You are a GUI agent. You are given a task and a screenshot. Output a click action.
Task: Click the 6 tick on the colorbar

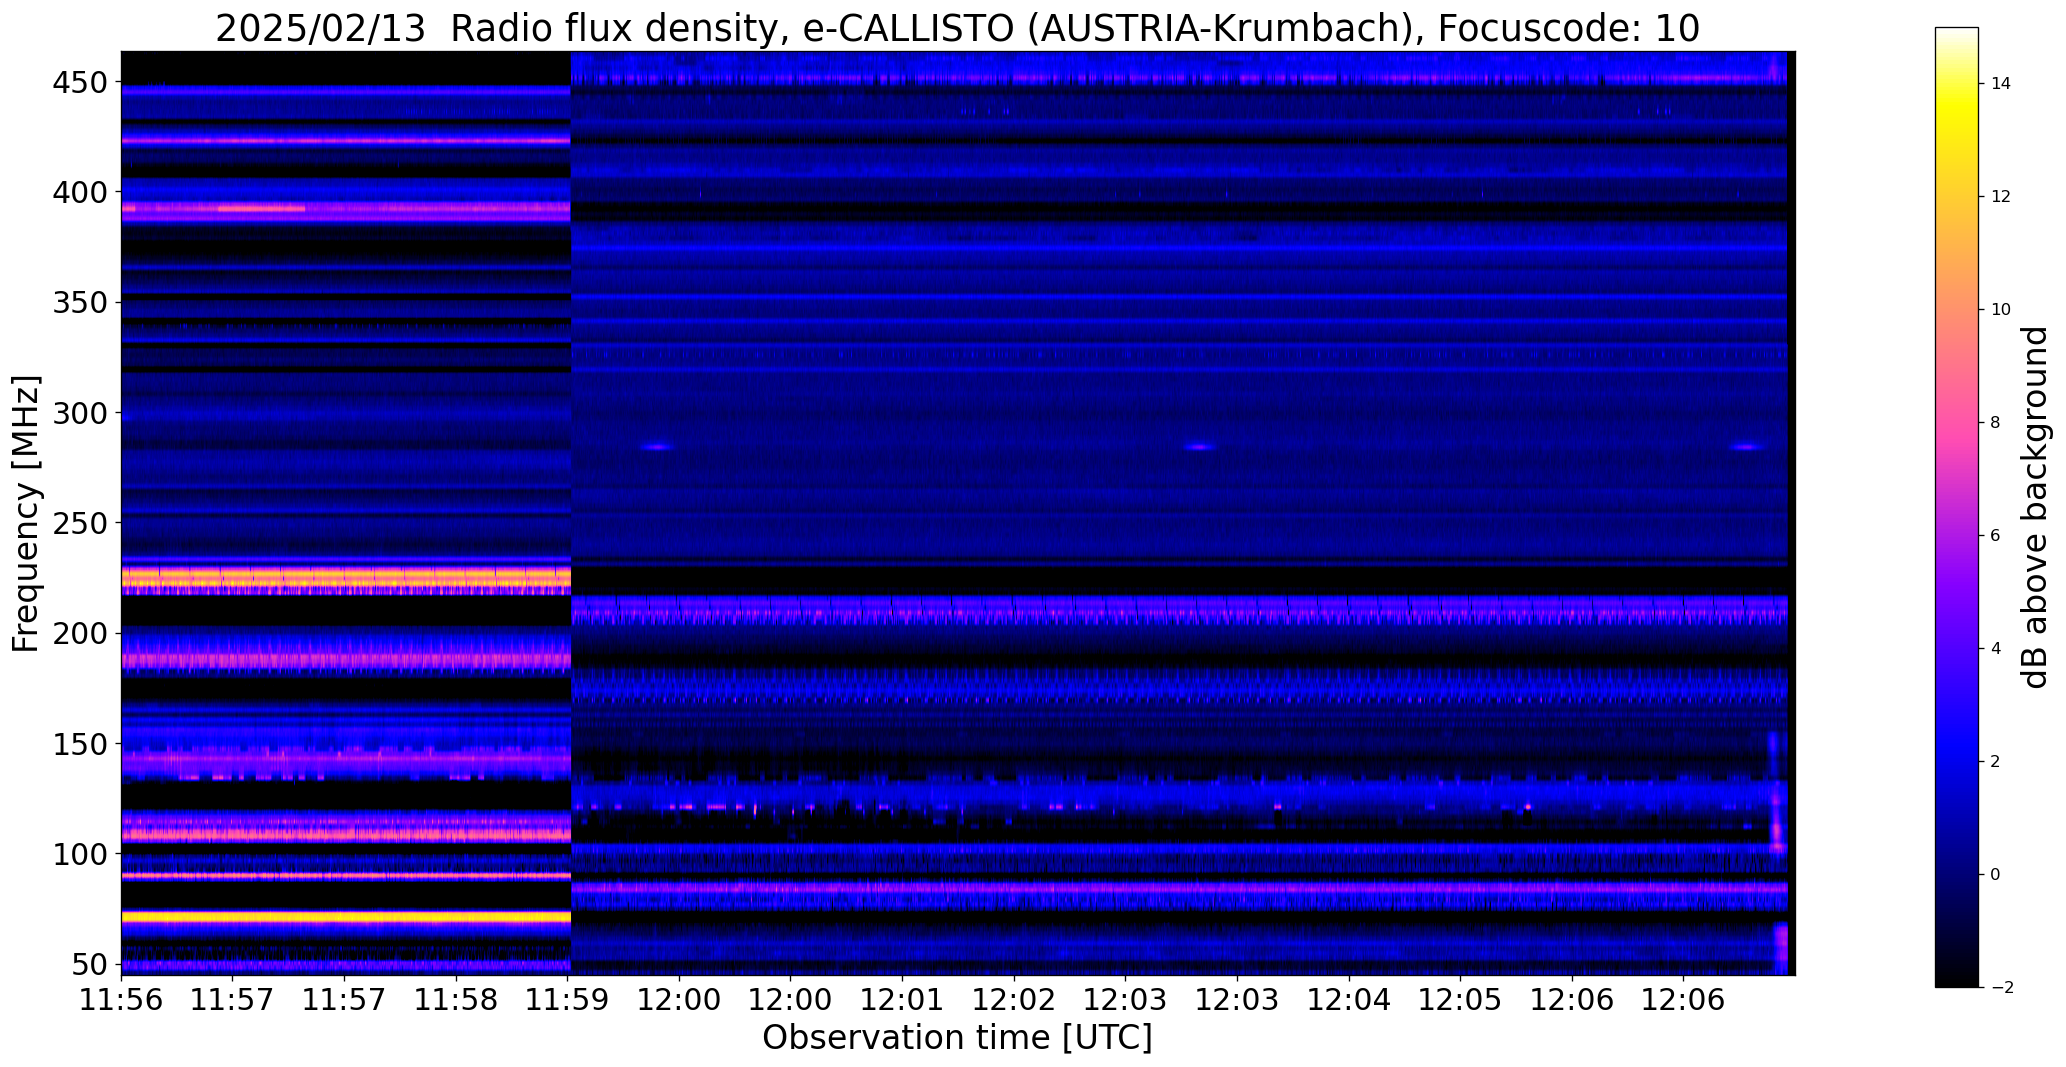point(1996,536)
